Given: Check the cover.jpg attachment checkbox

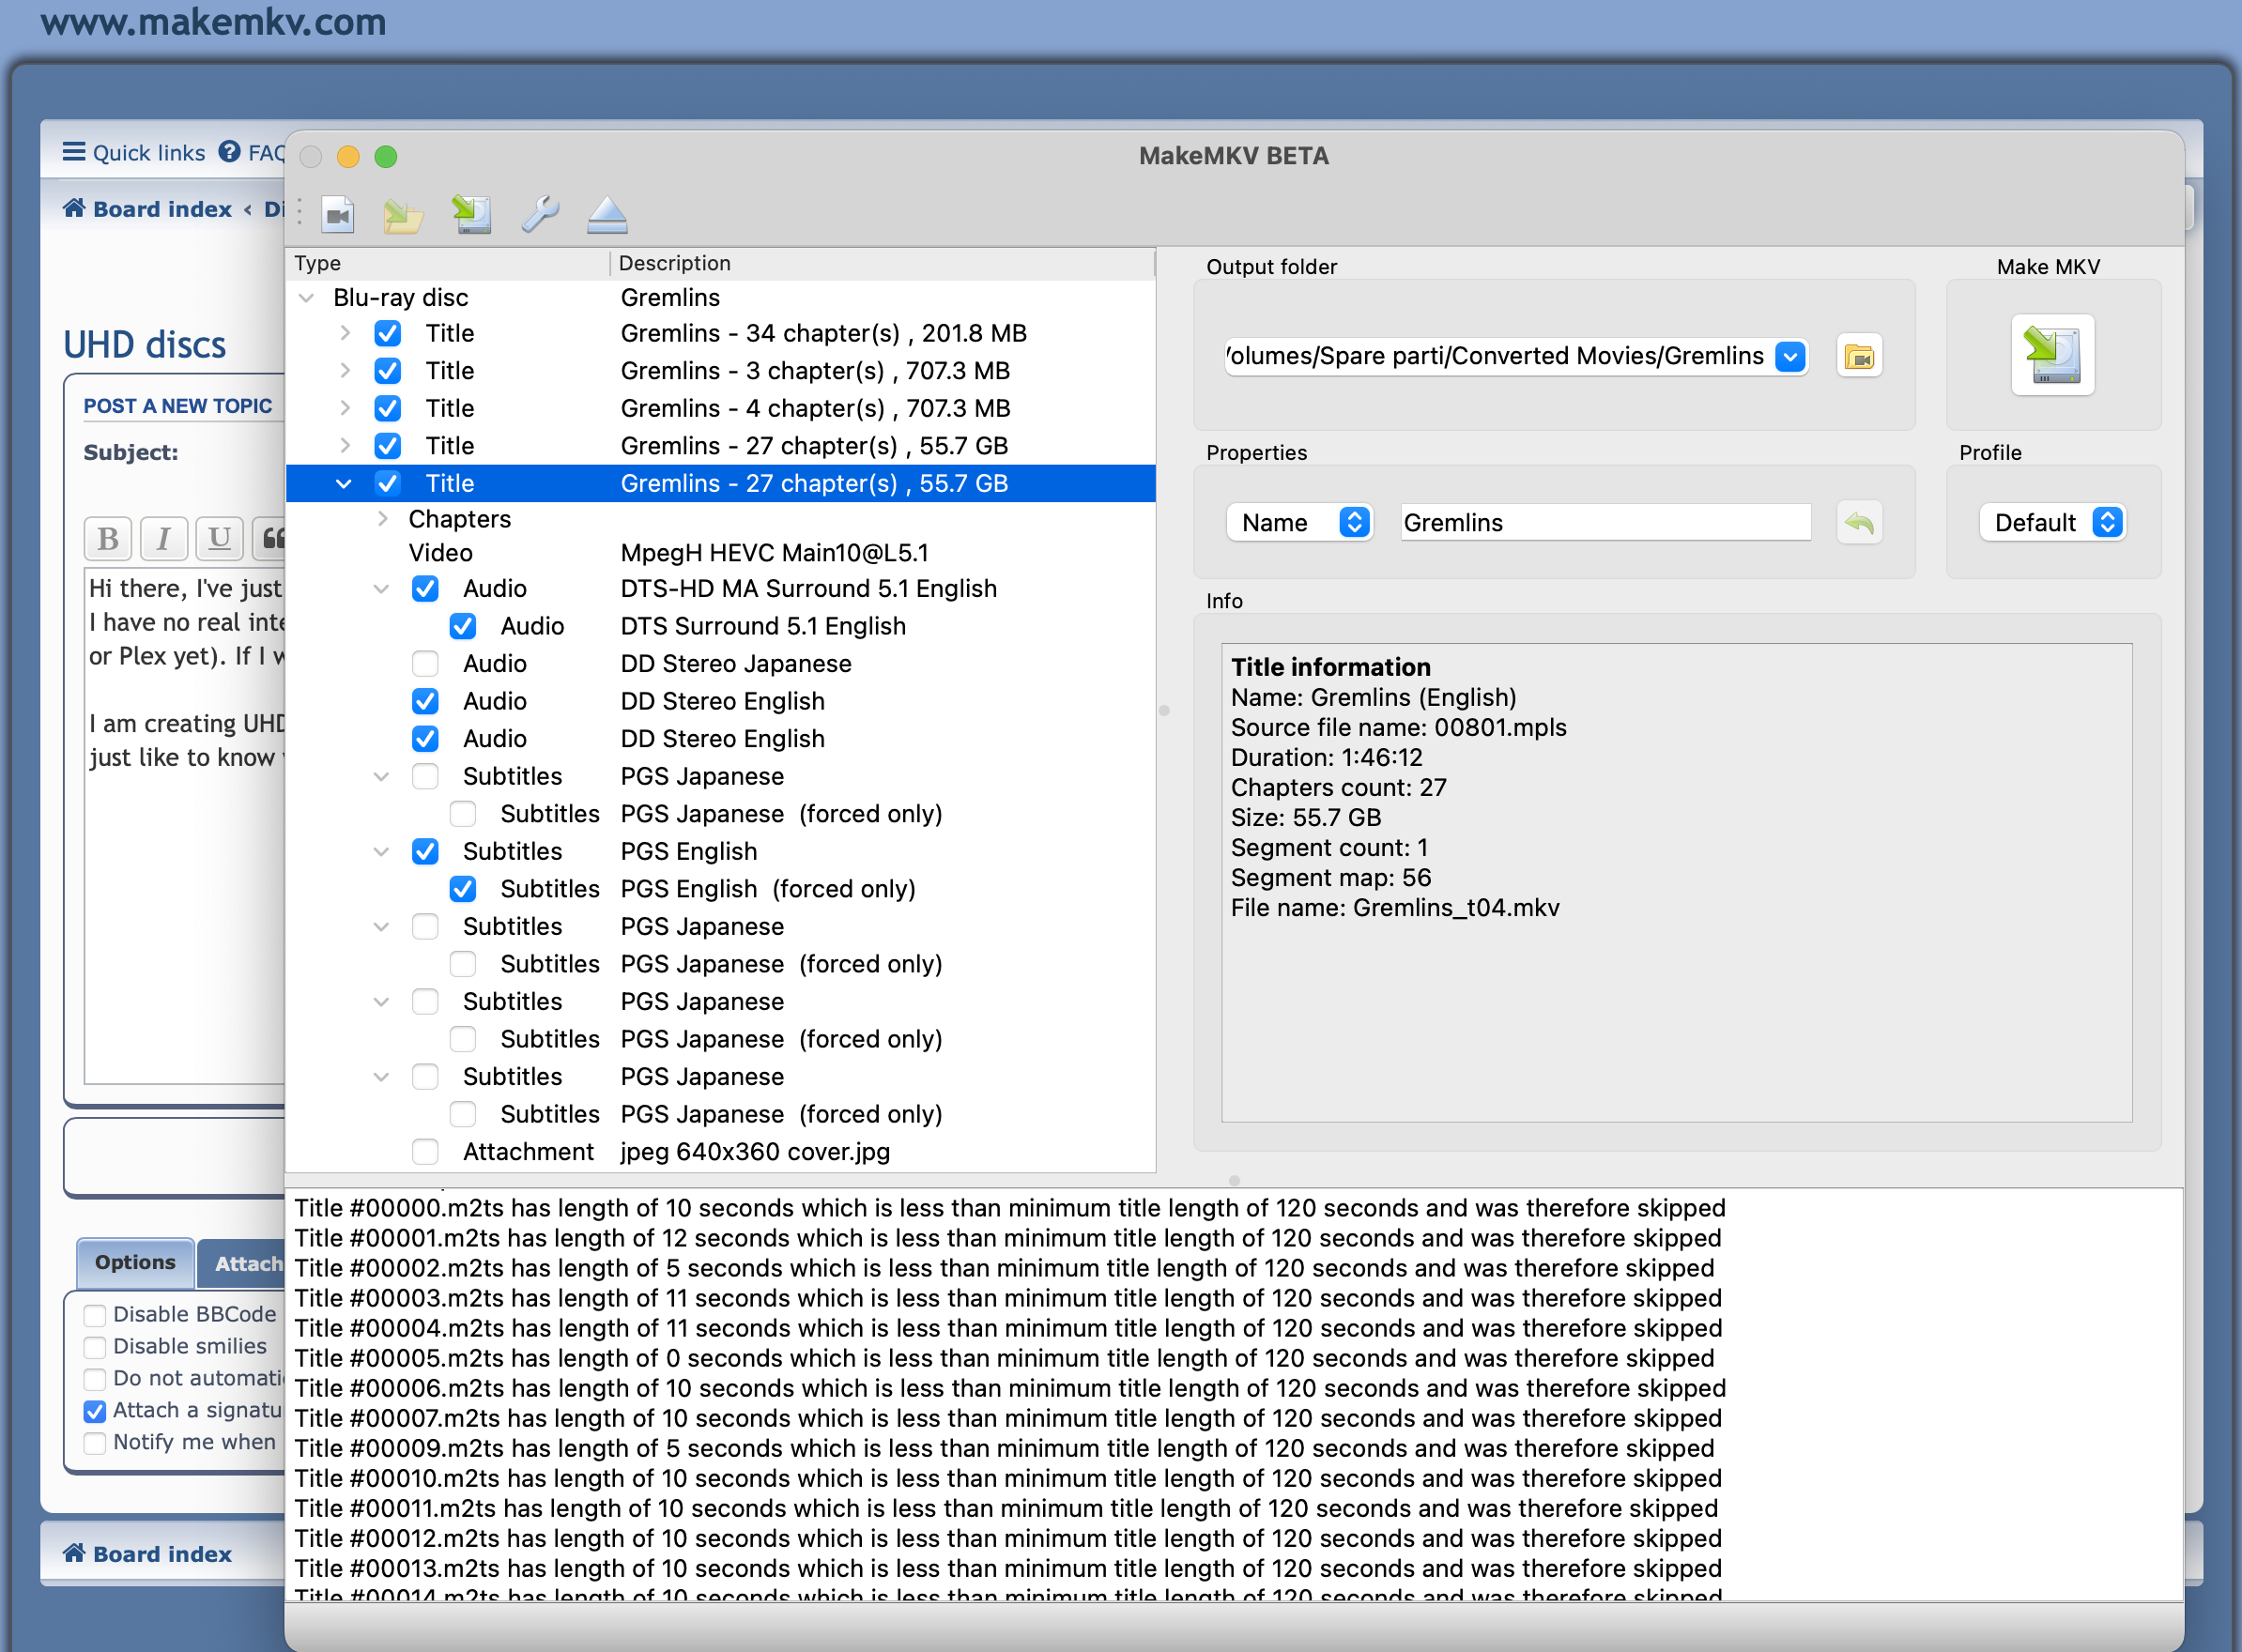Looking at the screenshot, I should pos(425,1151).
